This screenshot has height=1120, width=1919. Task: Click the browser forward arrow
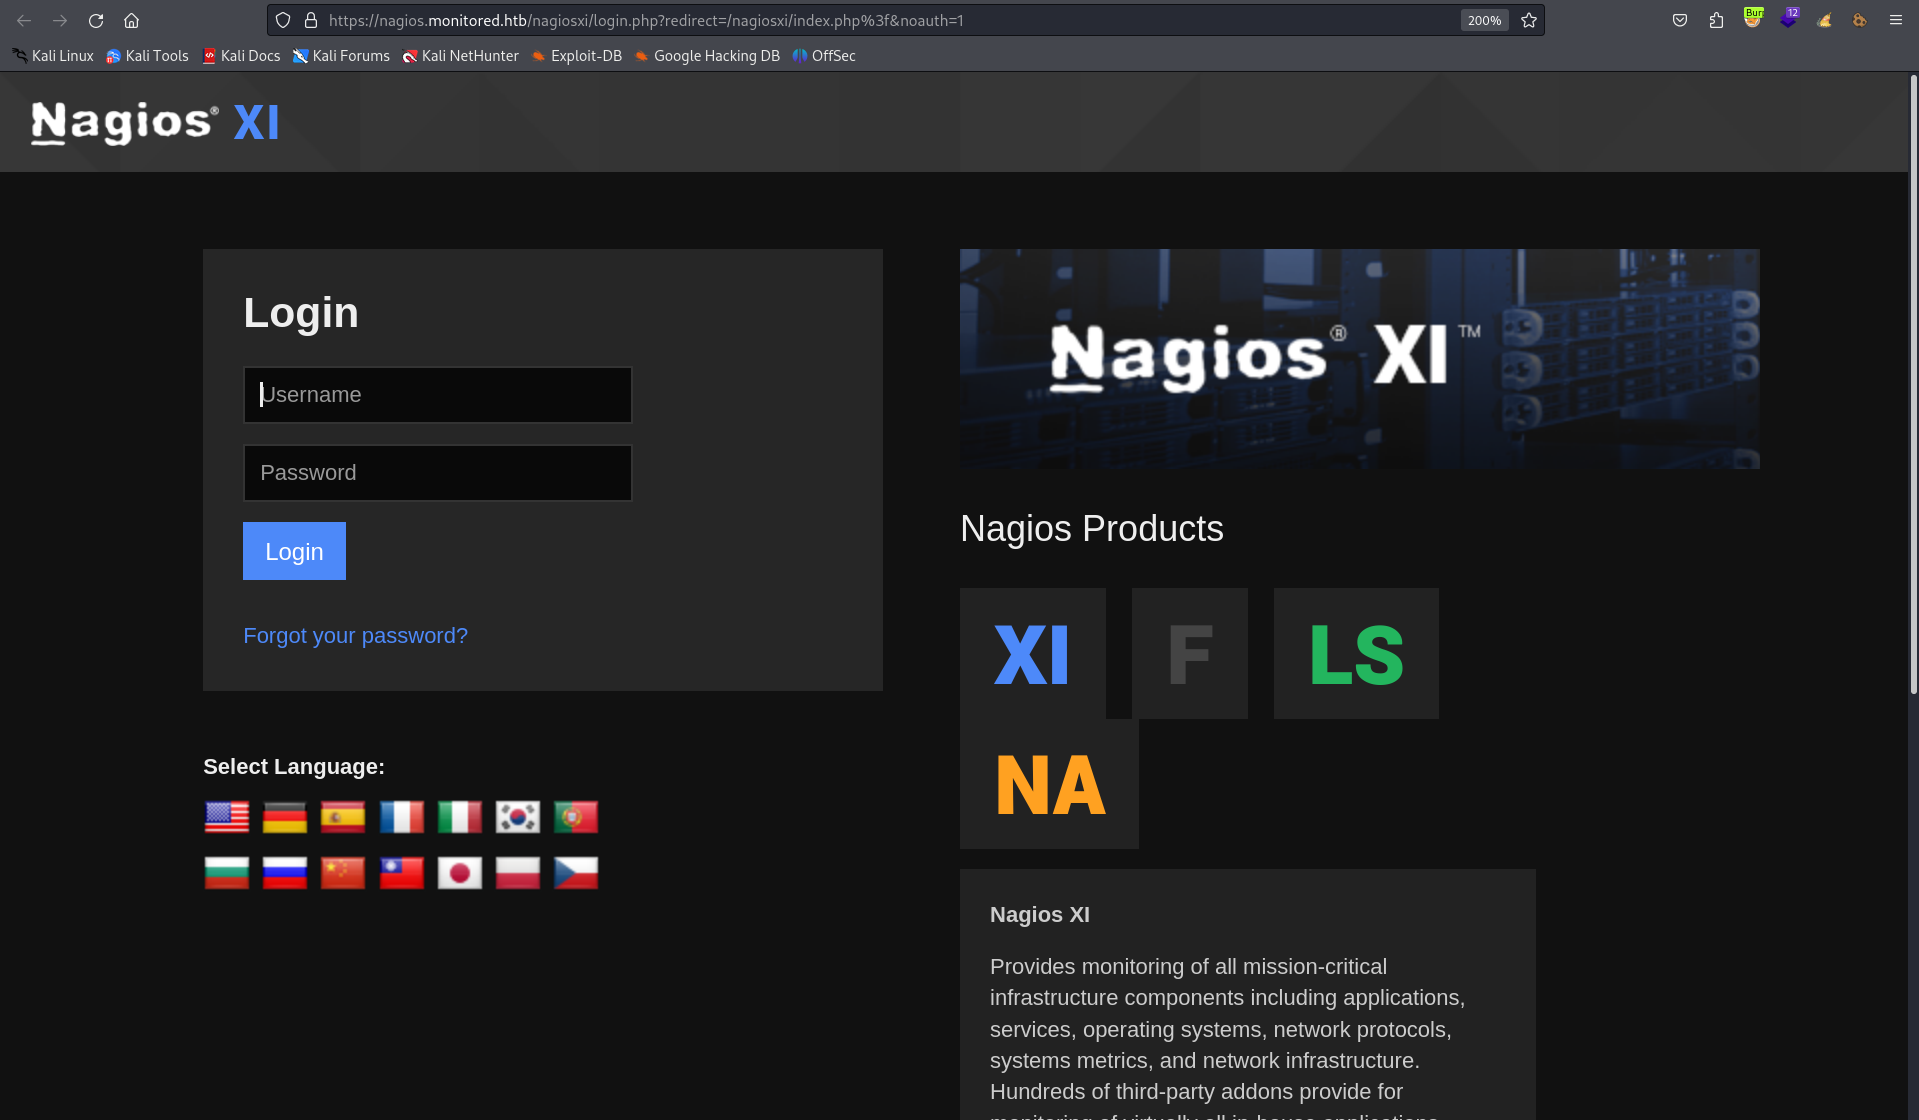[60, 20]
